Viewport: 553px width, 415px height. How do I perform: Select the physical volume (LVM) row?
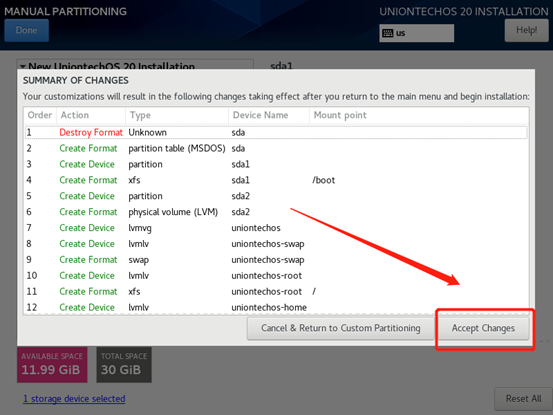point(276,212)
